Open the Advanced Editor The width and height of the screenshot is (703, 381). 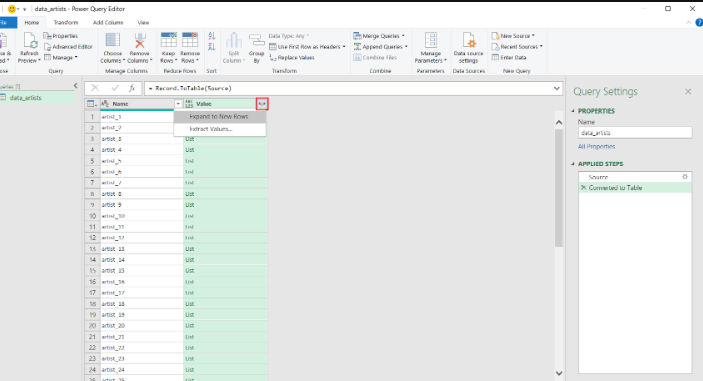coord(68,47)
